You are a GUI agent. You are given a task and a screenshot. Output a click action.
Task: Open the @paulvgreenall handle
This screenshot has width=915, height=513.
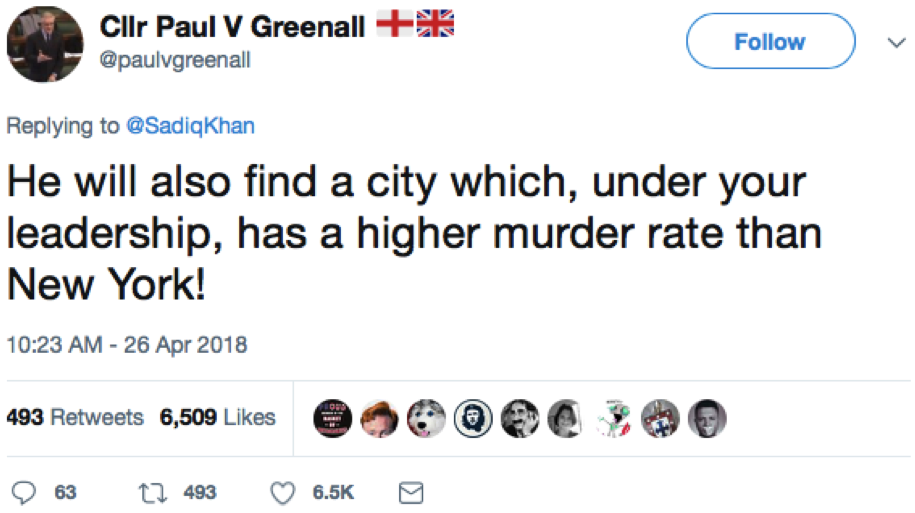[175, 60]
